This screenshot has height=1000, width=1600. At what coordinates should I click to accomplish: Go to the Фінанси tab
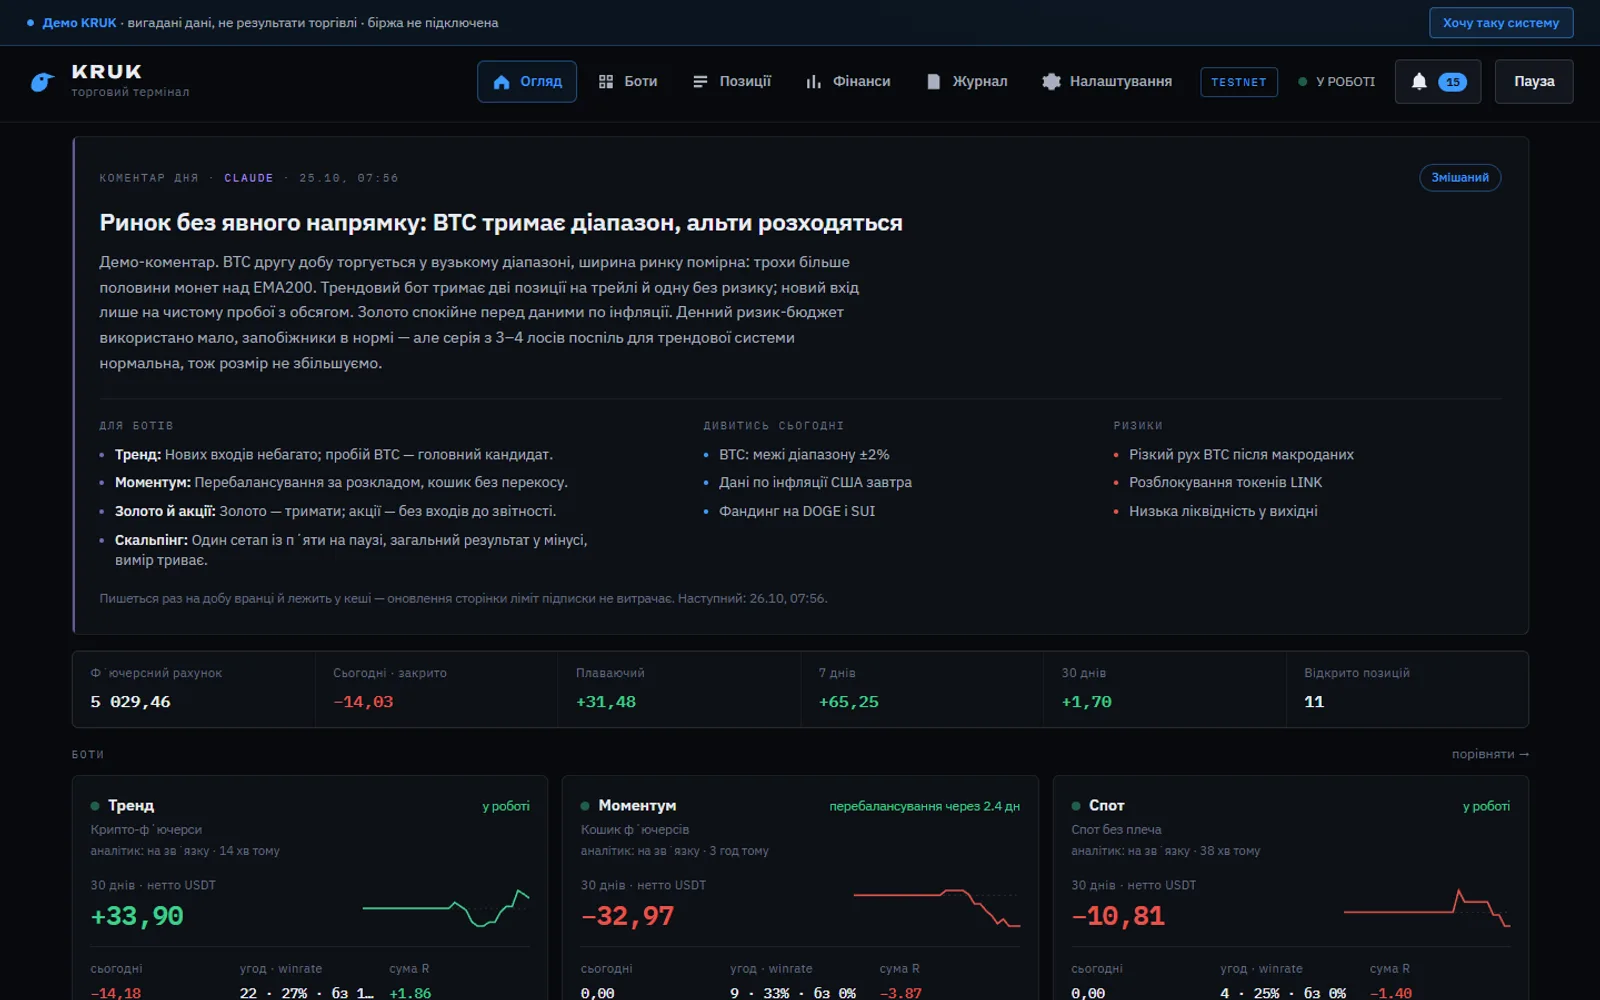(848, 82)
